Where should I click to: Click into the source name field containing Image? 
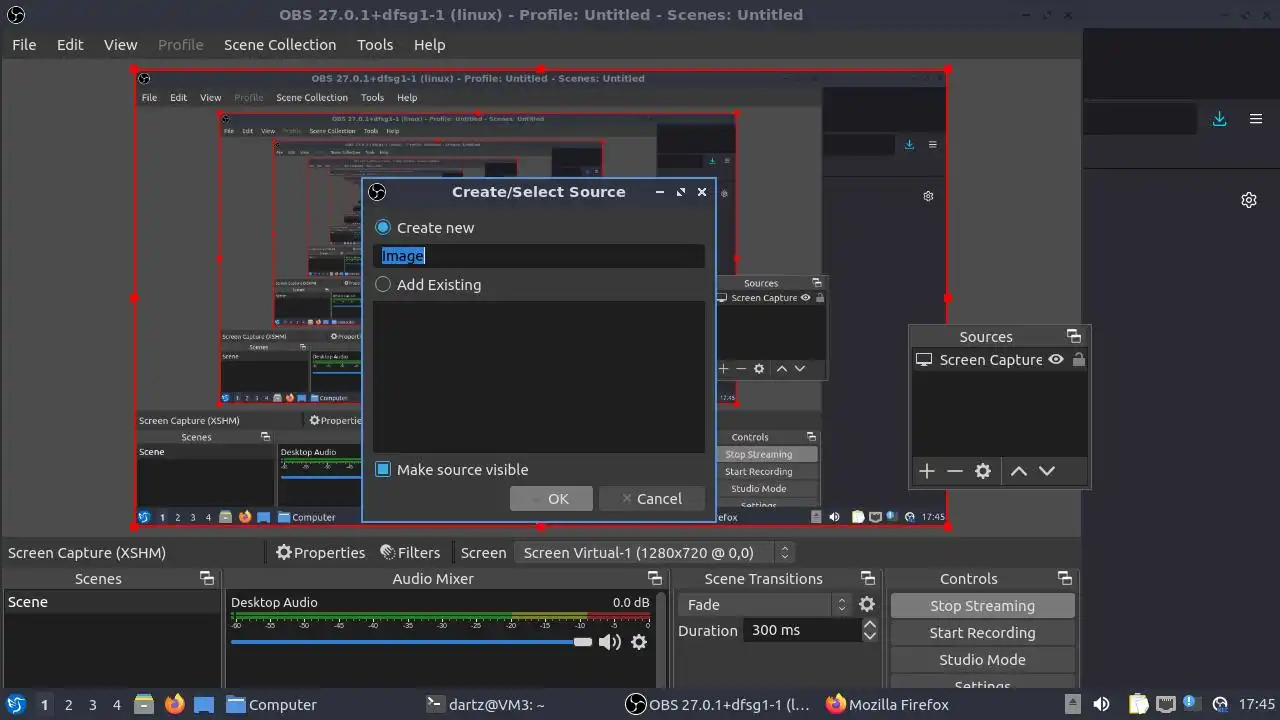pos(539,256)
